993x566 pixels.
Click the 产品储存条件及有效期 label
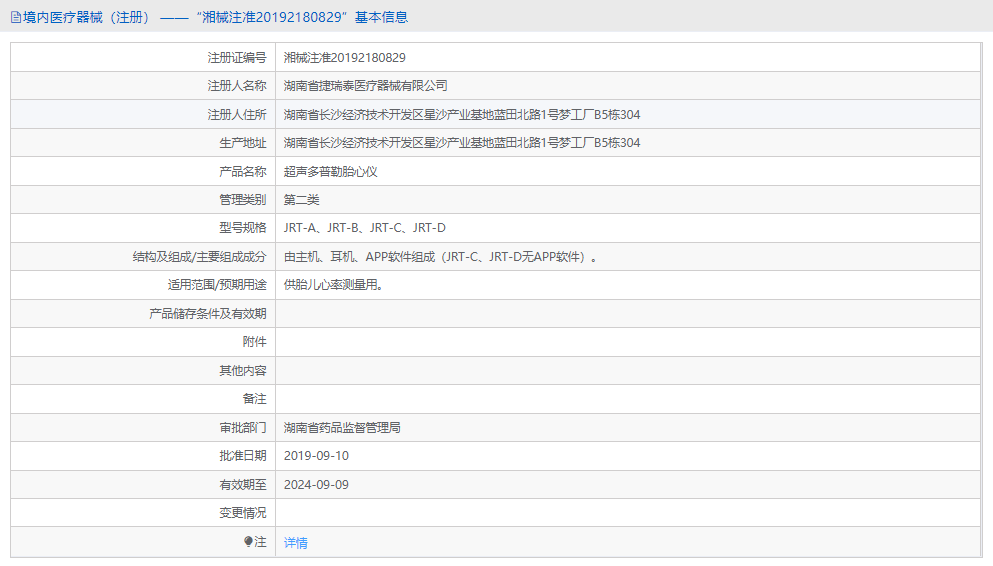click(x=208, y=313)
